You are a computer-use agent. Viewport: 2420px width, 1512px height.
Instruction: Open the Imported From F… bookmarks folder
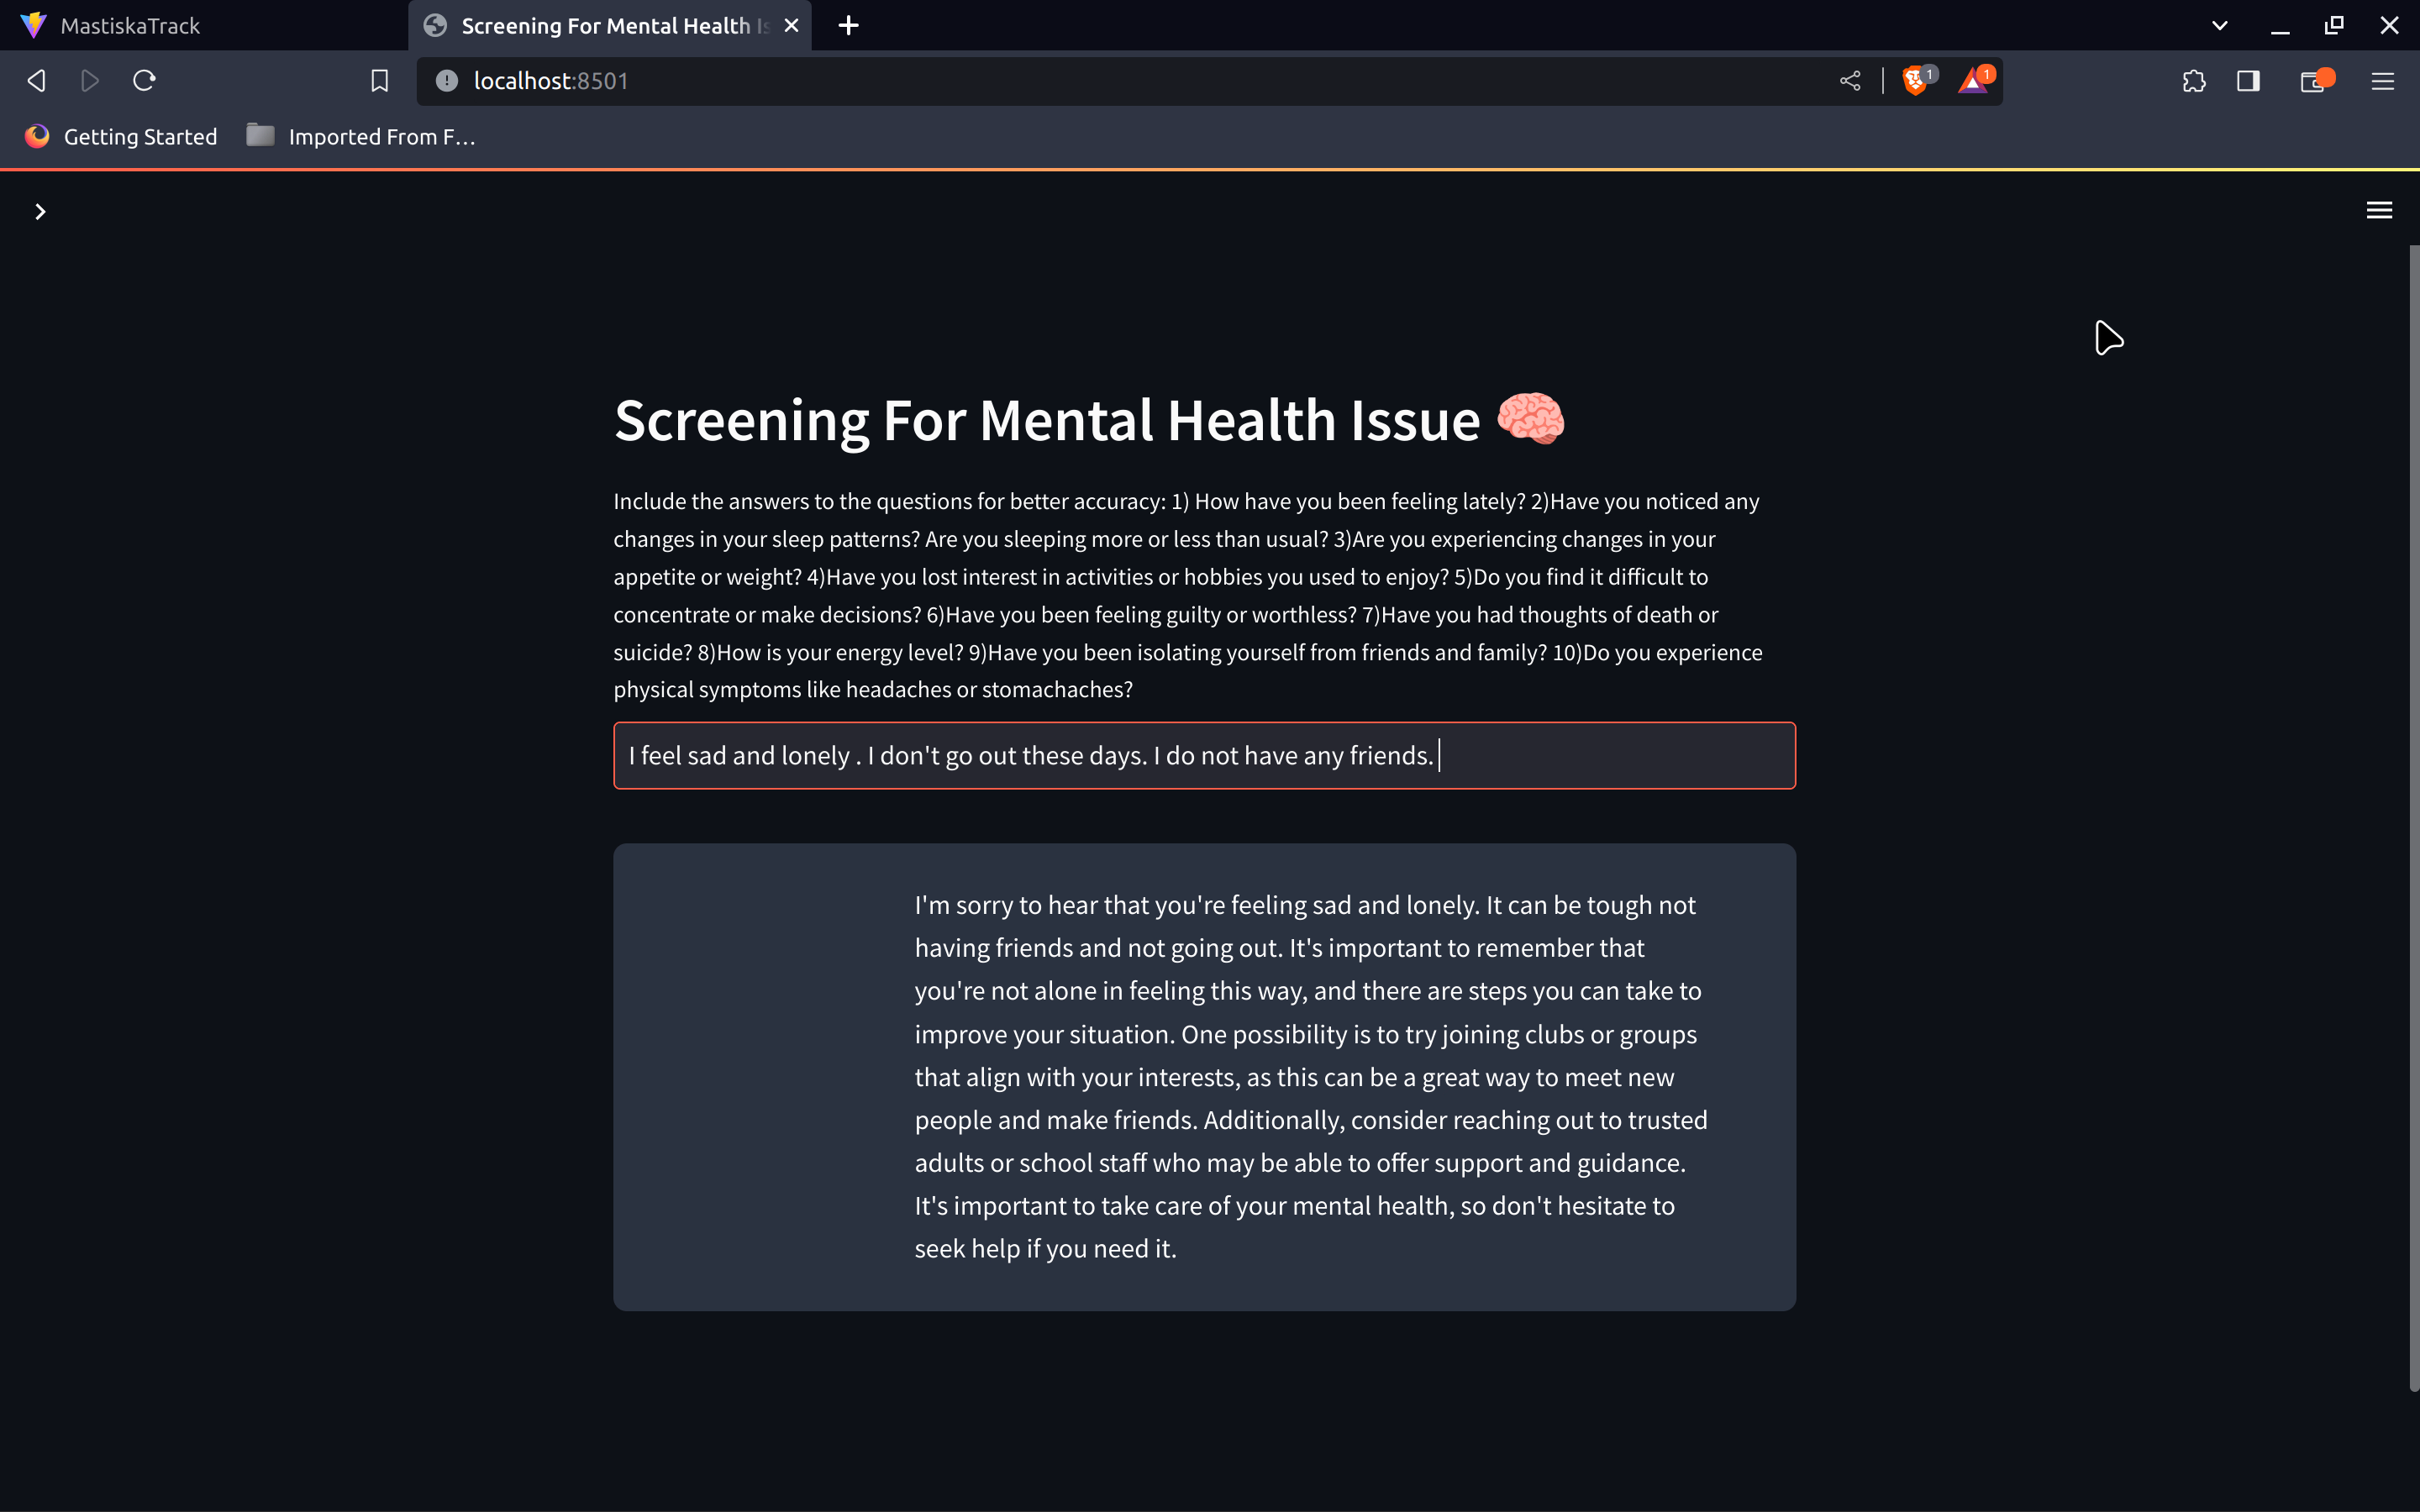[x=361, y=137]
